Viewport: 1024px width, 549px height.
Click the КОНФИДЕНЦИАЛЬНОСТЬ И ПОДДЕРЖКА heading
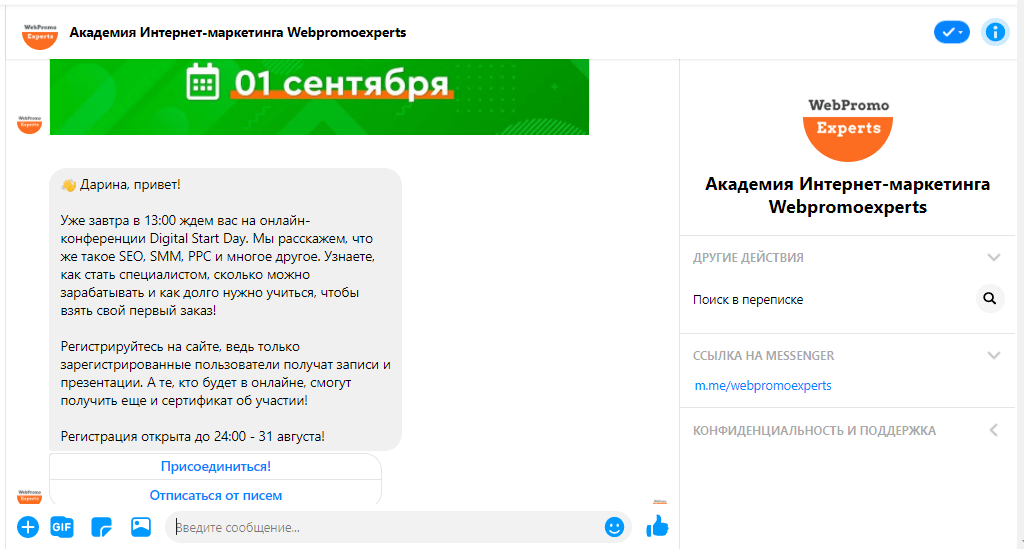coord(814,430)
